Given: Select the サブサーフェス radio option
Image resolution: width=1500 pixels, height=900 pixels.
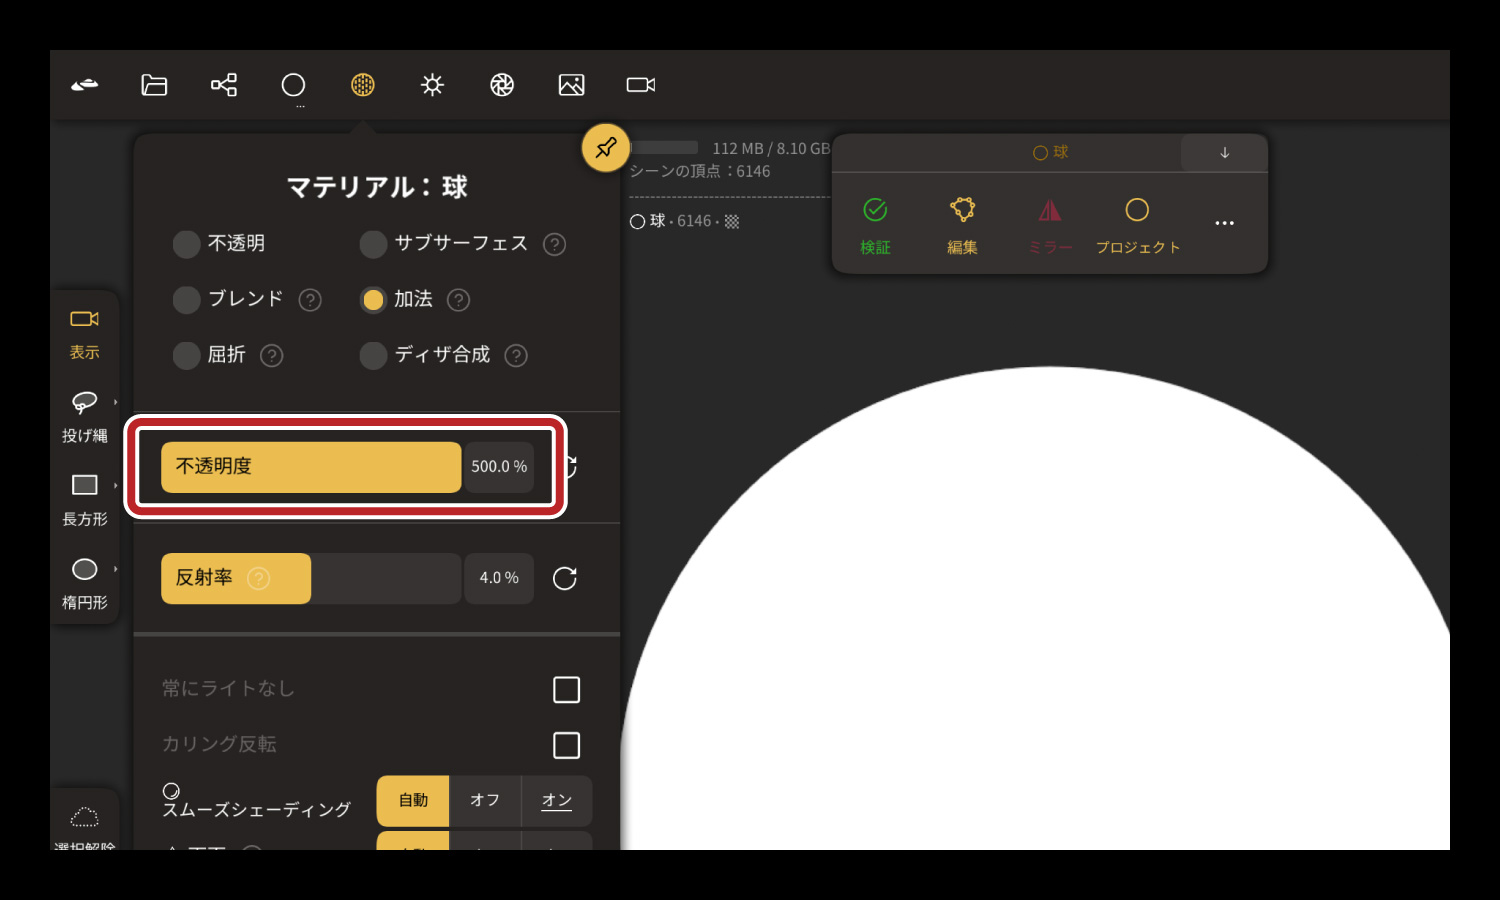Looking at the screenshot, I should coord(373,244).
